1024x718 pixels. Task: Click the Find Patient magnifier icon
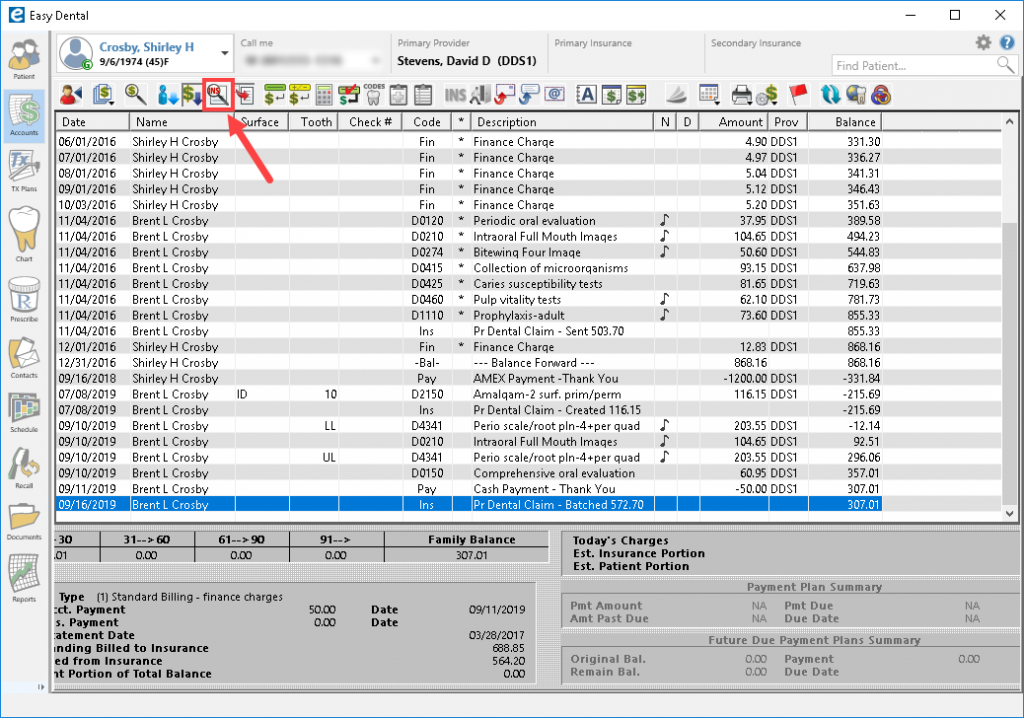[x=1006, y=65]
